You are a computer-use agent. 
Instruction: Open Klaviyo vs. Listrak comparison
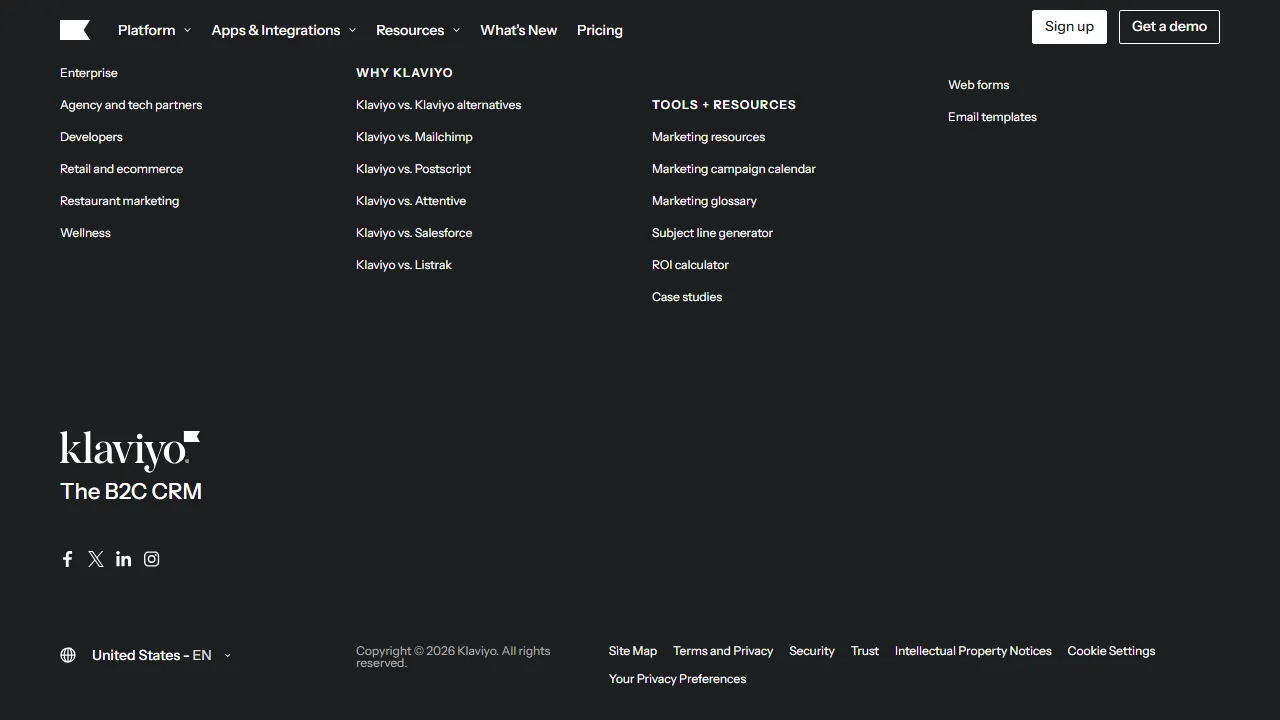tap(404, 265)
